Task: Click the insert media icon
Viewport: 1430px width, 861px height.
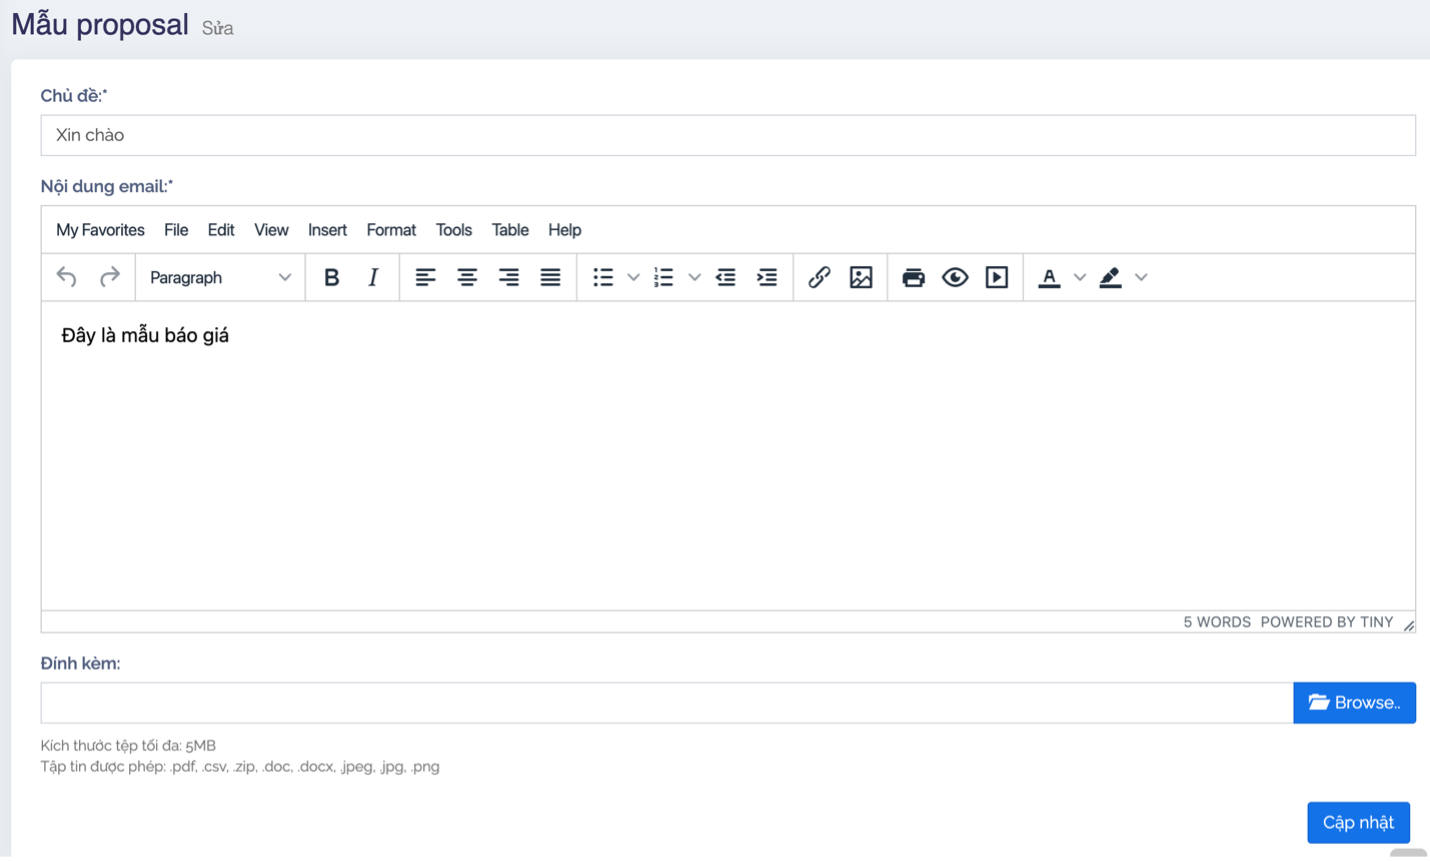Action: [x=997, y=277]
